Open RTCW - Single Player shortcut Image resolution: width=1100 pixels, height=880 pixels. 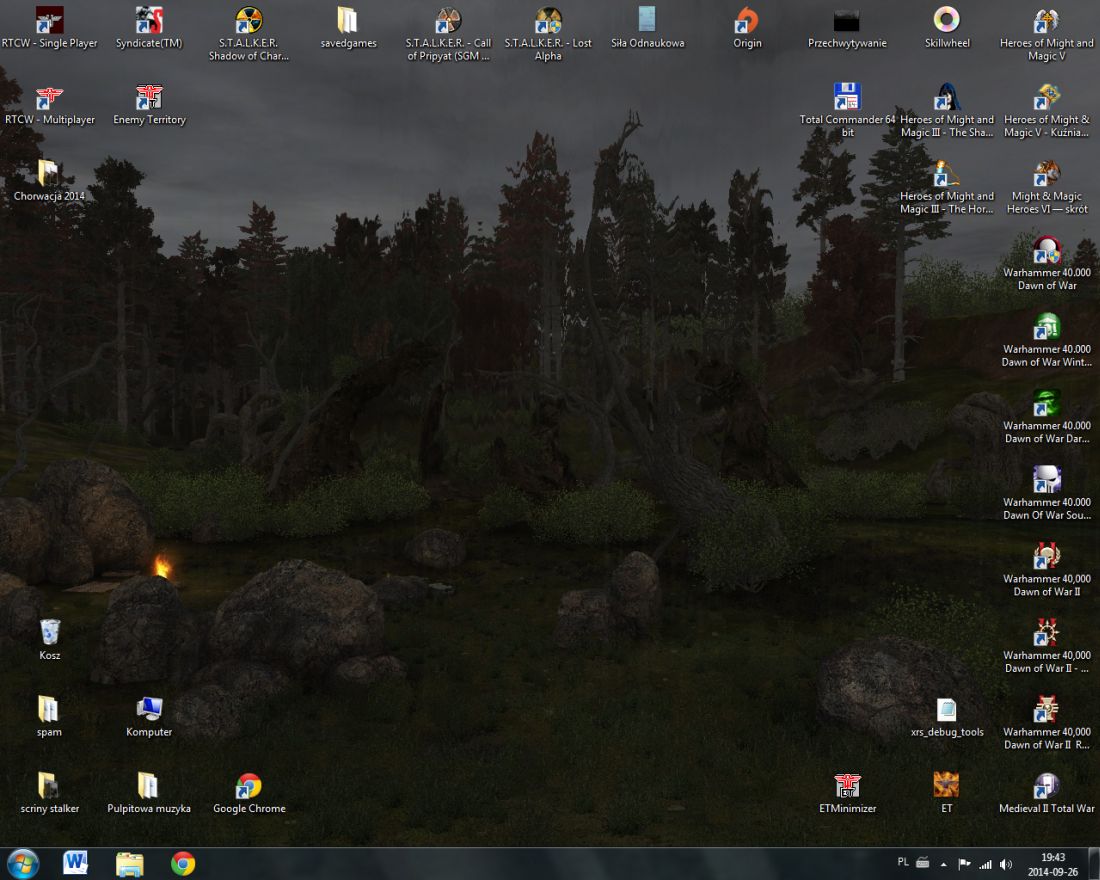click(x=49, y=21)
